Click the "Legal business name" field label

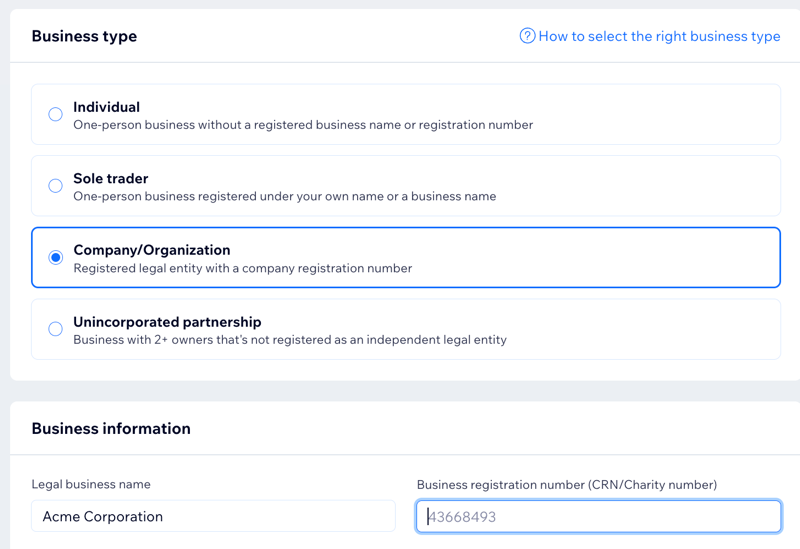coord(91,484)
